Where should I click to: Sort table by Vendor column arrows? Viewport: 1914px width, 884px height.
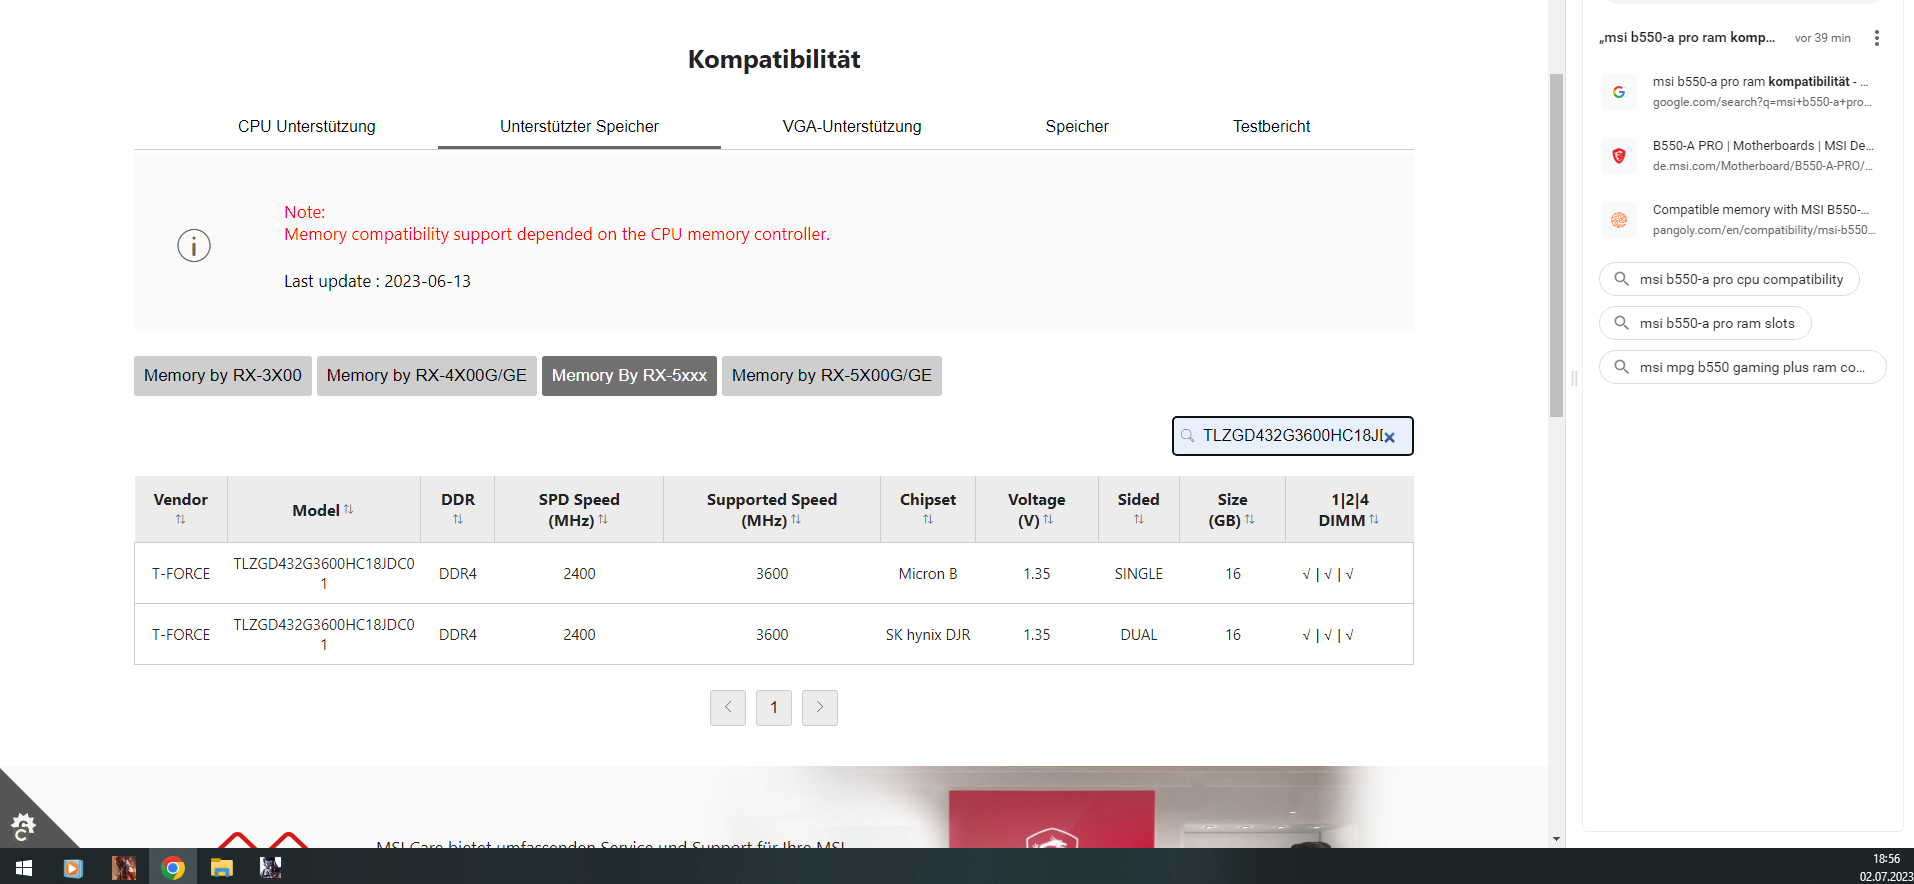pos(181,519)
